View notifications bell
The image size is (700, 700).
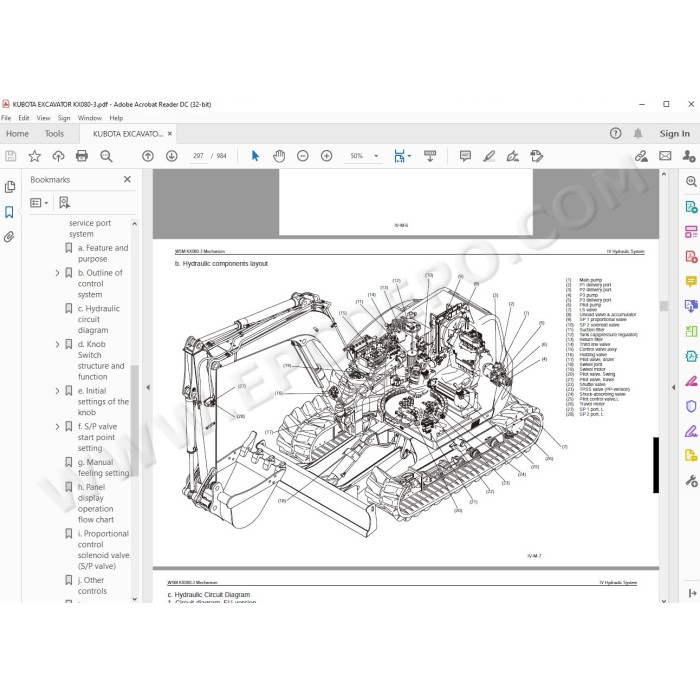click(638, 133)
